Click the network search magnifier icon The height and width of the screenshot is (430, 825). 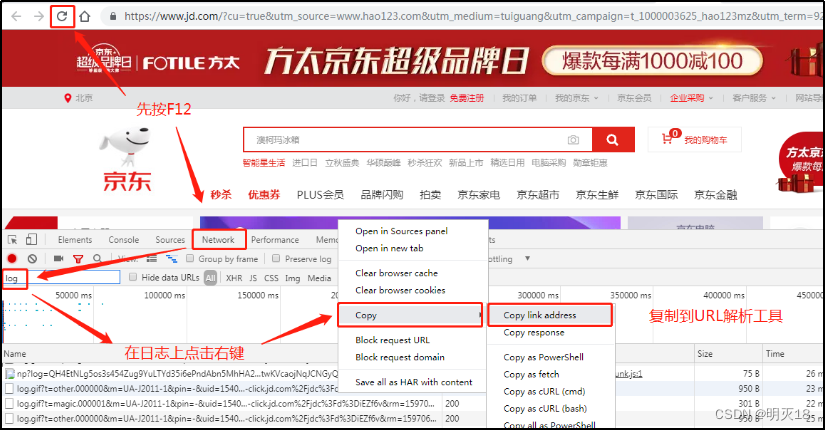(97, 258)
